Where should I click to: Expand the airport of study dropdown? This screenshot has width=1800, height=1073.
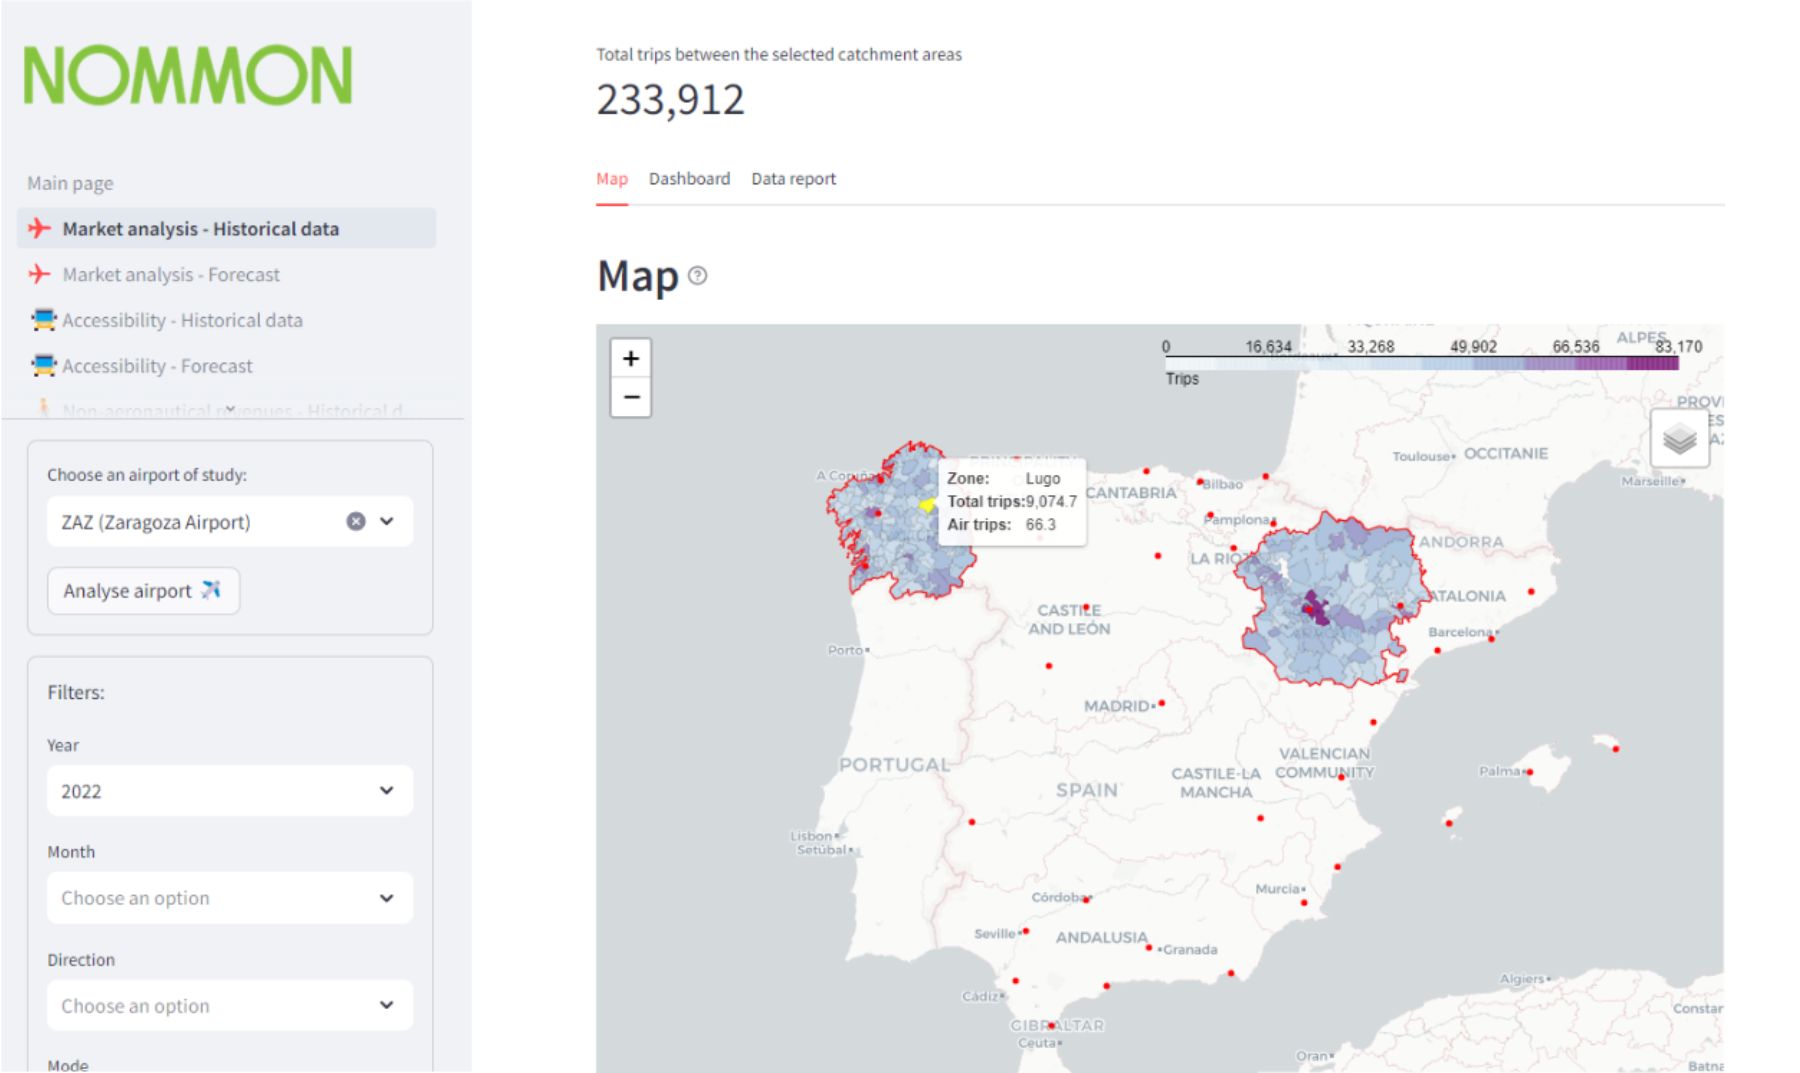coord(387,521)
